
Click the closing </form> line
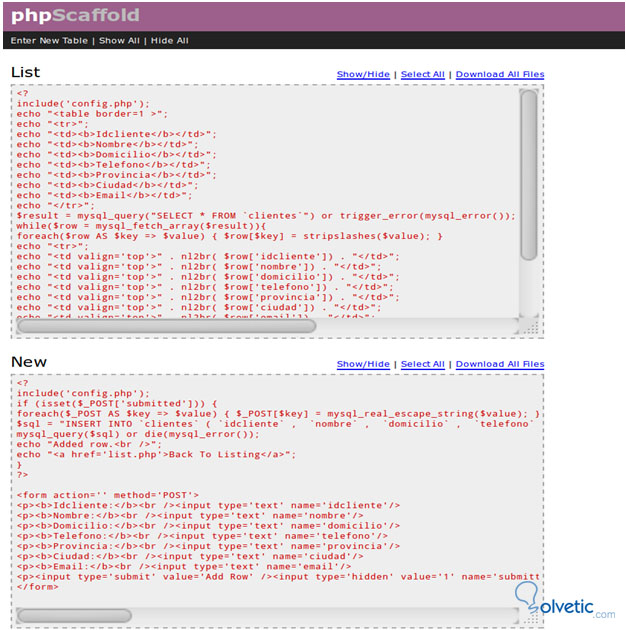click(37, 587)
